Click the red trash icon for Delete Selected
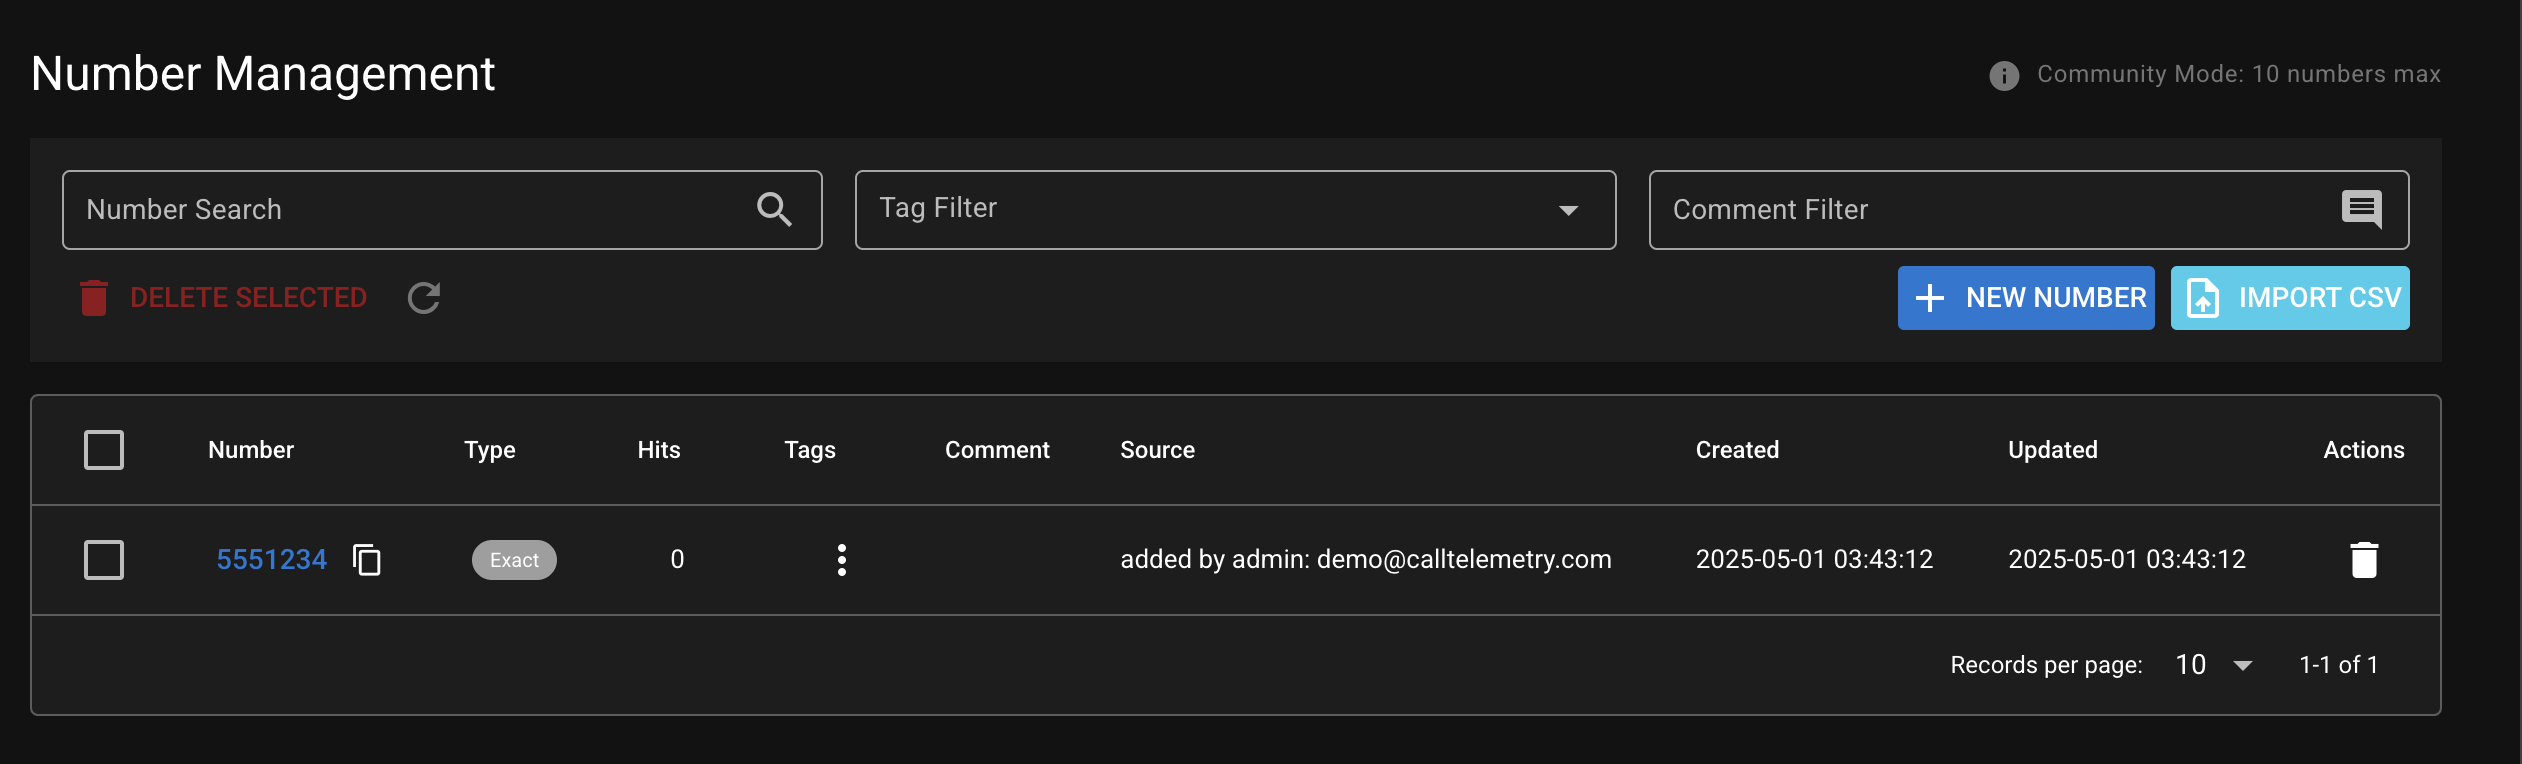 click(94, 298)
